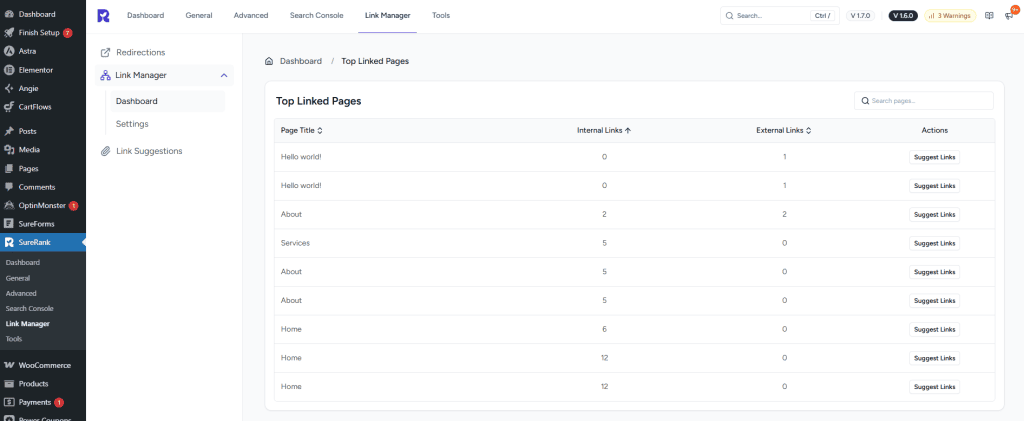
Task: Click the SureRank logo icon
Action: [103, 16]
